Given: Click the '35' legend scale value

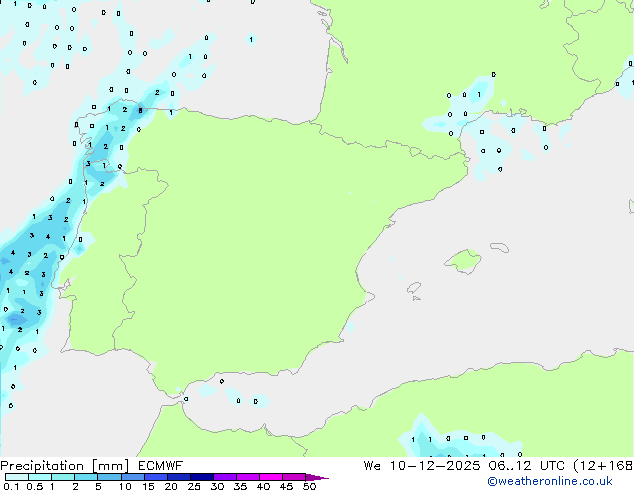Looking at the screenshot, I should tap(240, 486).
